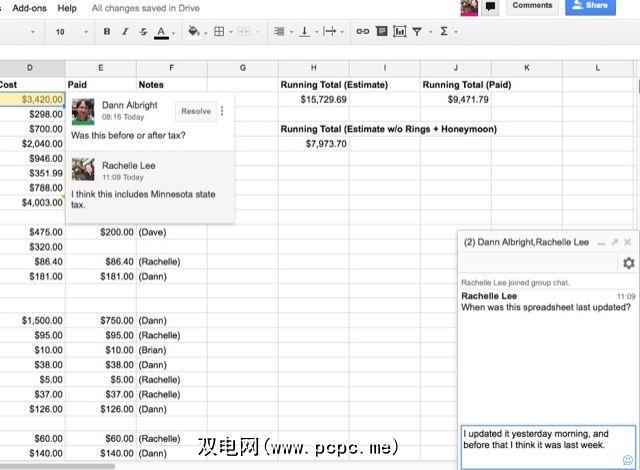640x470 pixels.
Task: Open the cell borders tool
Action: click(219, 31)
